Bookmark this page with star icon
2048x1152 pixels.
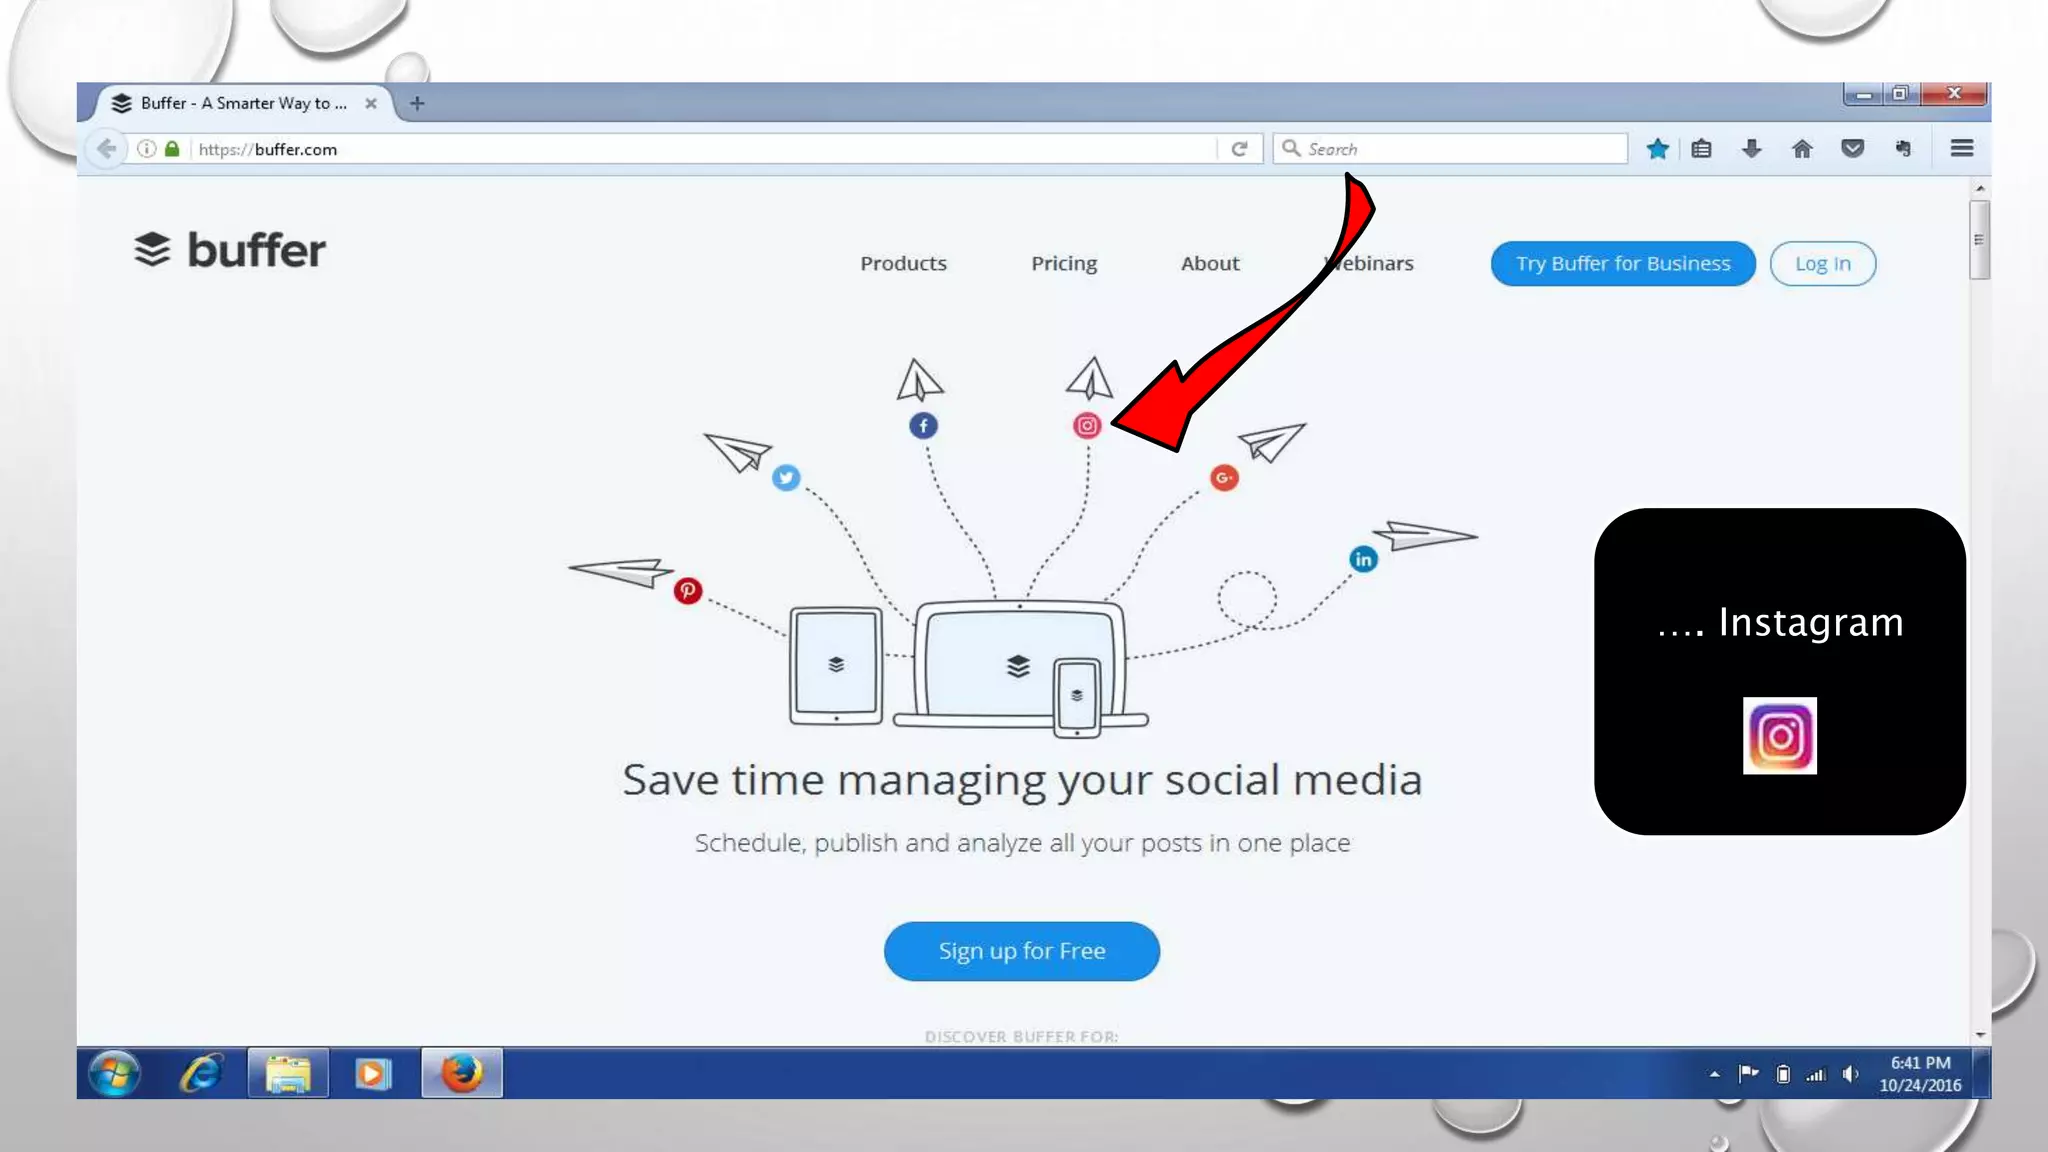tap(1657, 149)
